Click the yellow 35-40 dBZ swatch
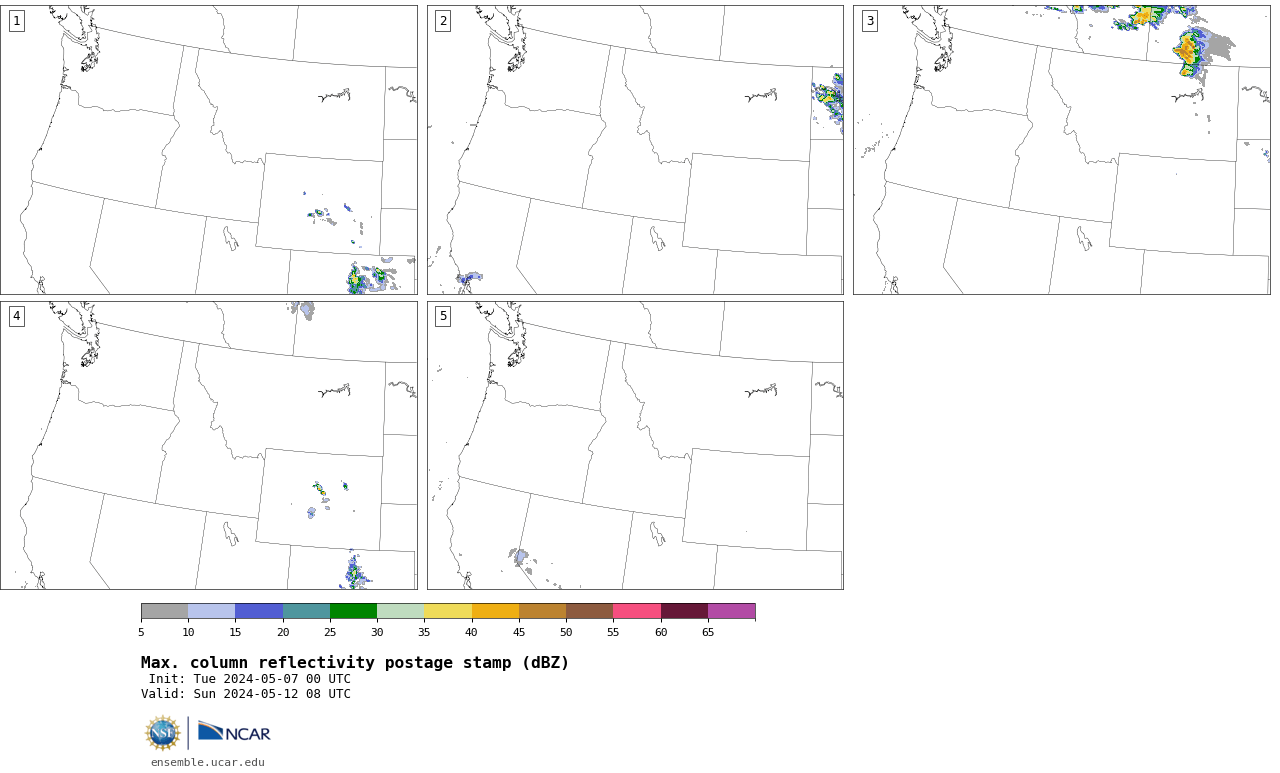 tap(448, 611)
